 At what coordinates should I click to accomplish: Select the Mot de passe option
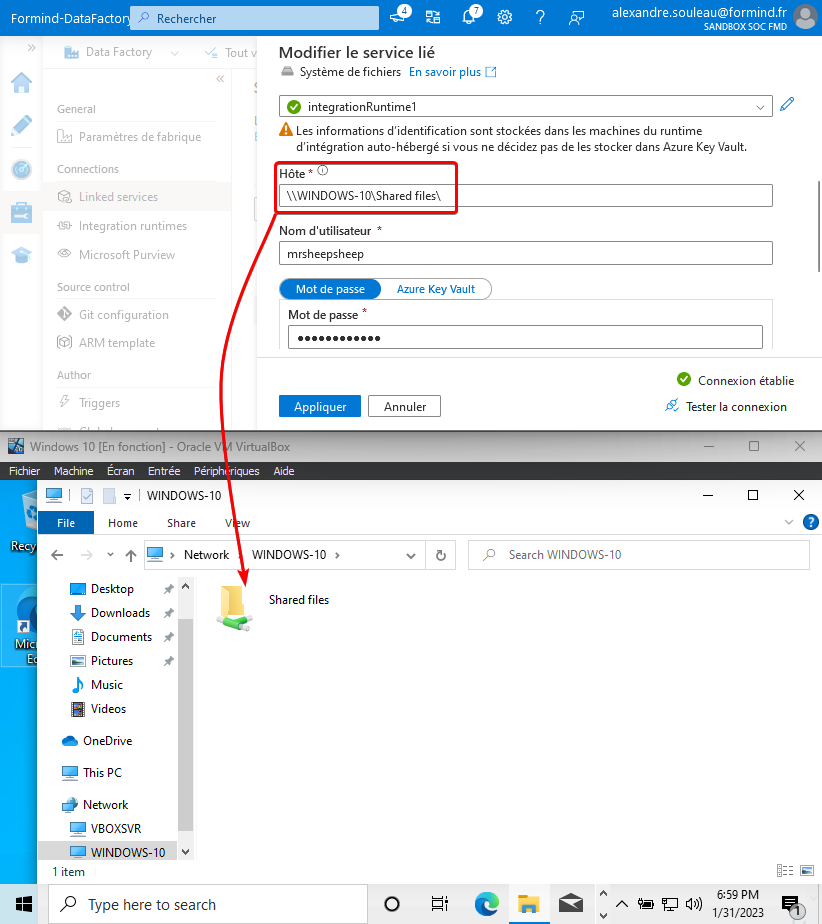pyautogui.click(x=330, y=289)
